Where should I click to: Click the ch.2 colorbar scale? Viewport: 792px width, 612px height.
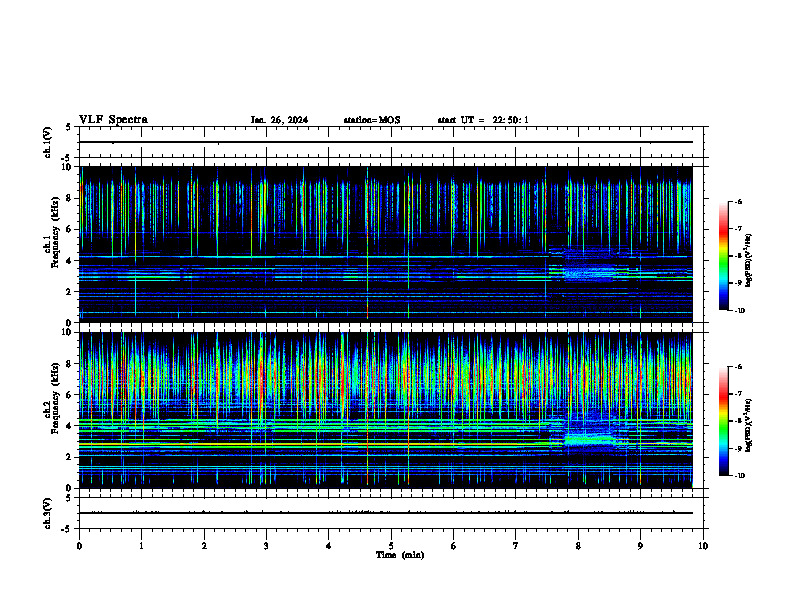pyautogui.click(x=724, y=421)
